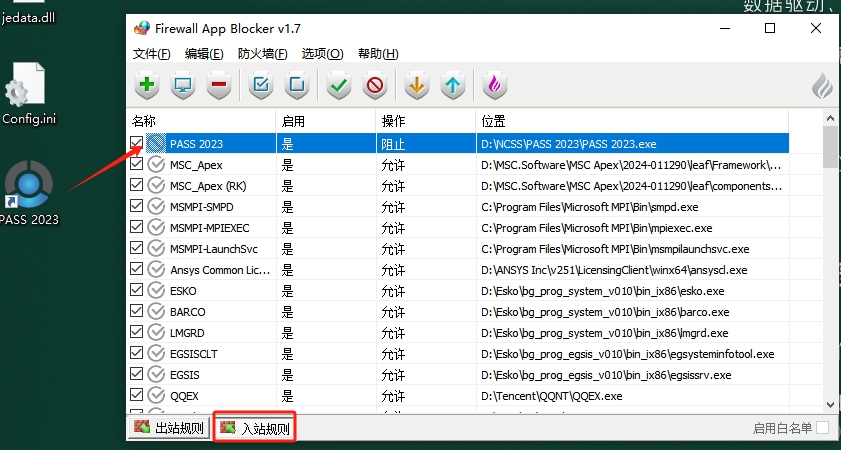Click the green checkmark allow toolbar icon
Viewport: 841px width, 450px height.
pos(338,85)
